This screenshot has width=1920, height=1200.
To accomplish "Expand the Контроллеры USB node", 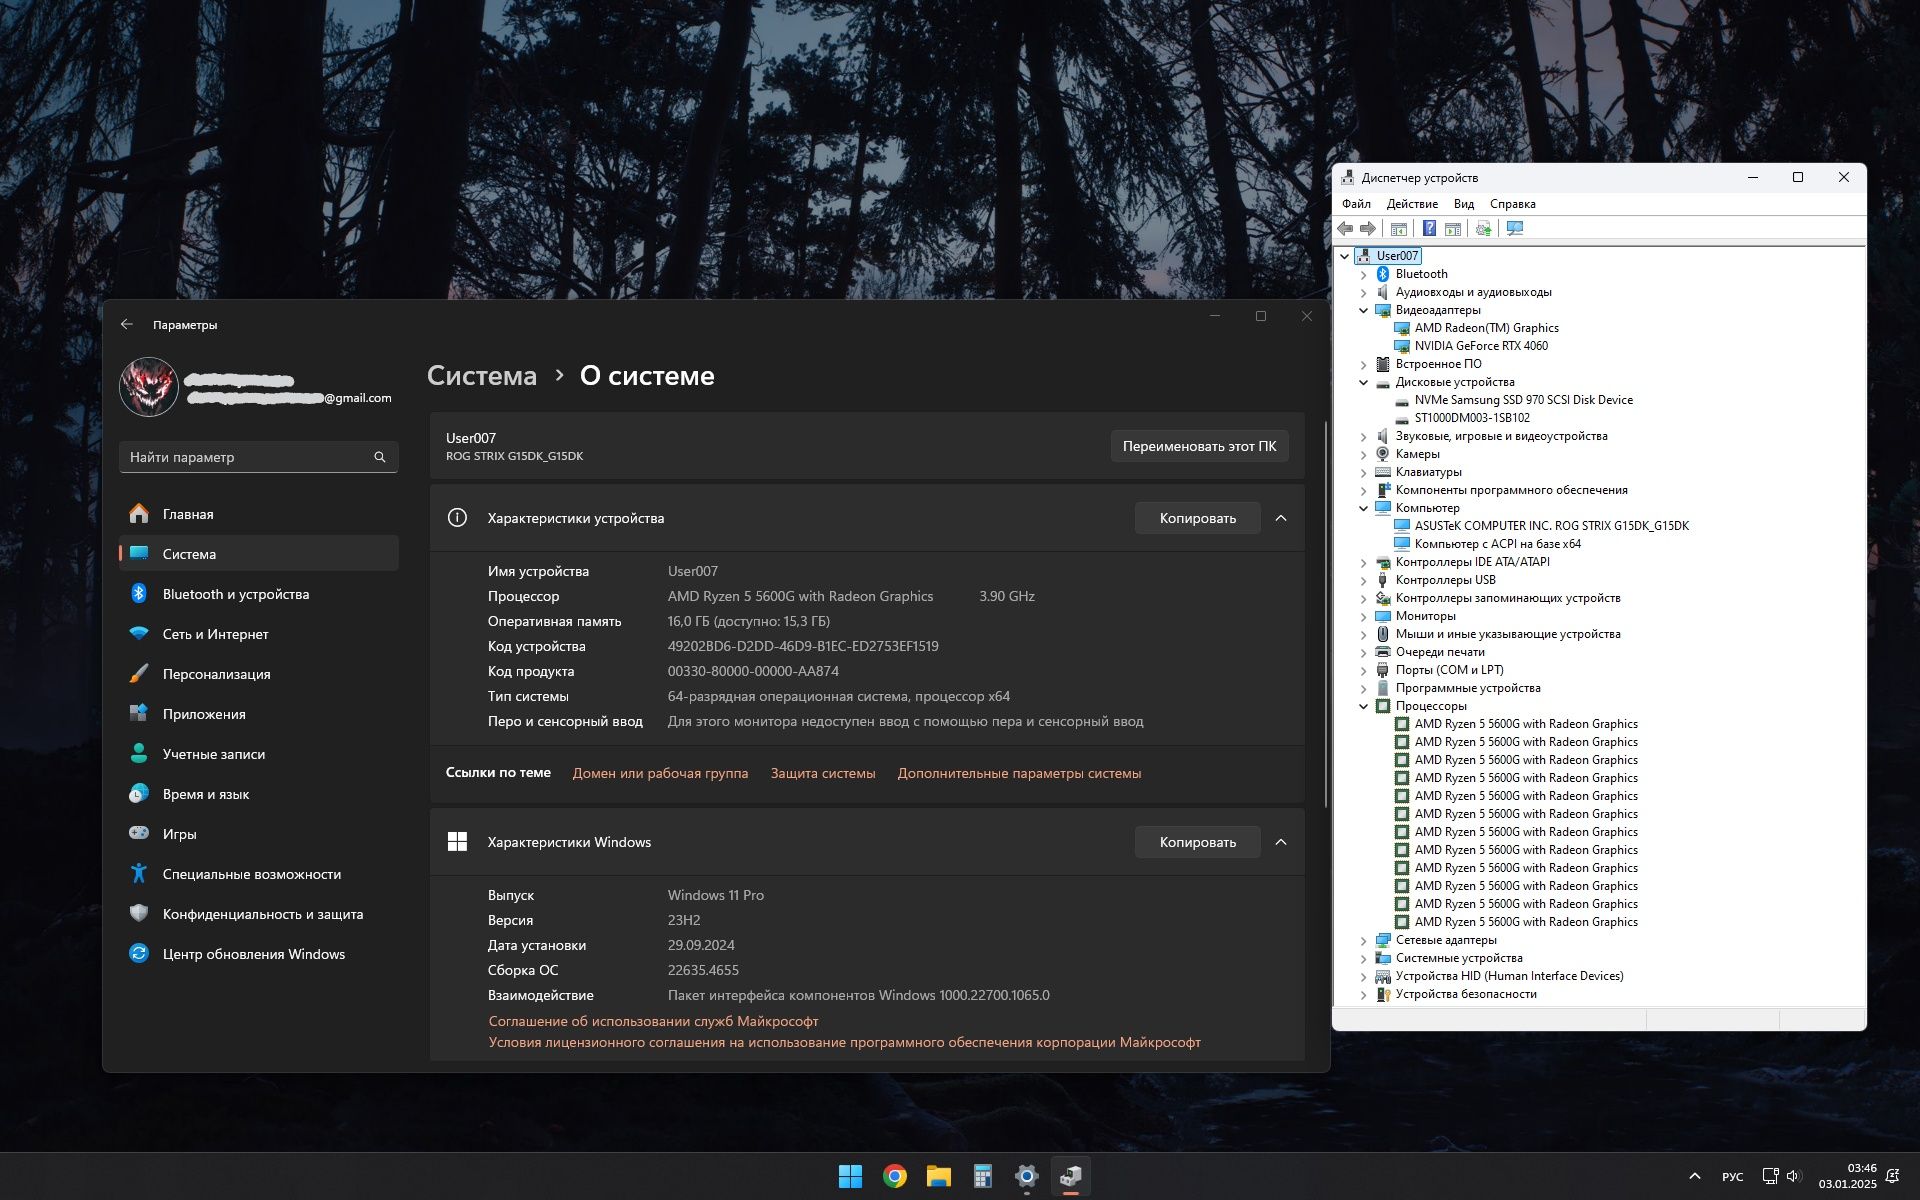I will click(1363, 580).
